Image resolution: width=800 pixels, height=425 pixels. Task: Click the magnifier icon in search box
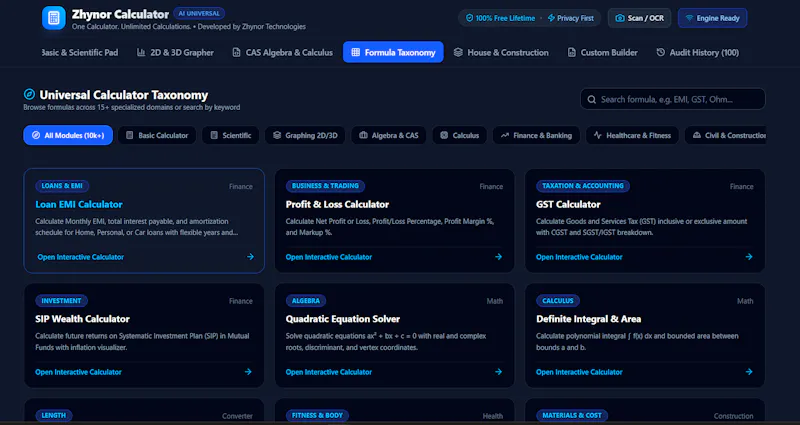click(x=591, y=99)
